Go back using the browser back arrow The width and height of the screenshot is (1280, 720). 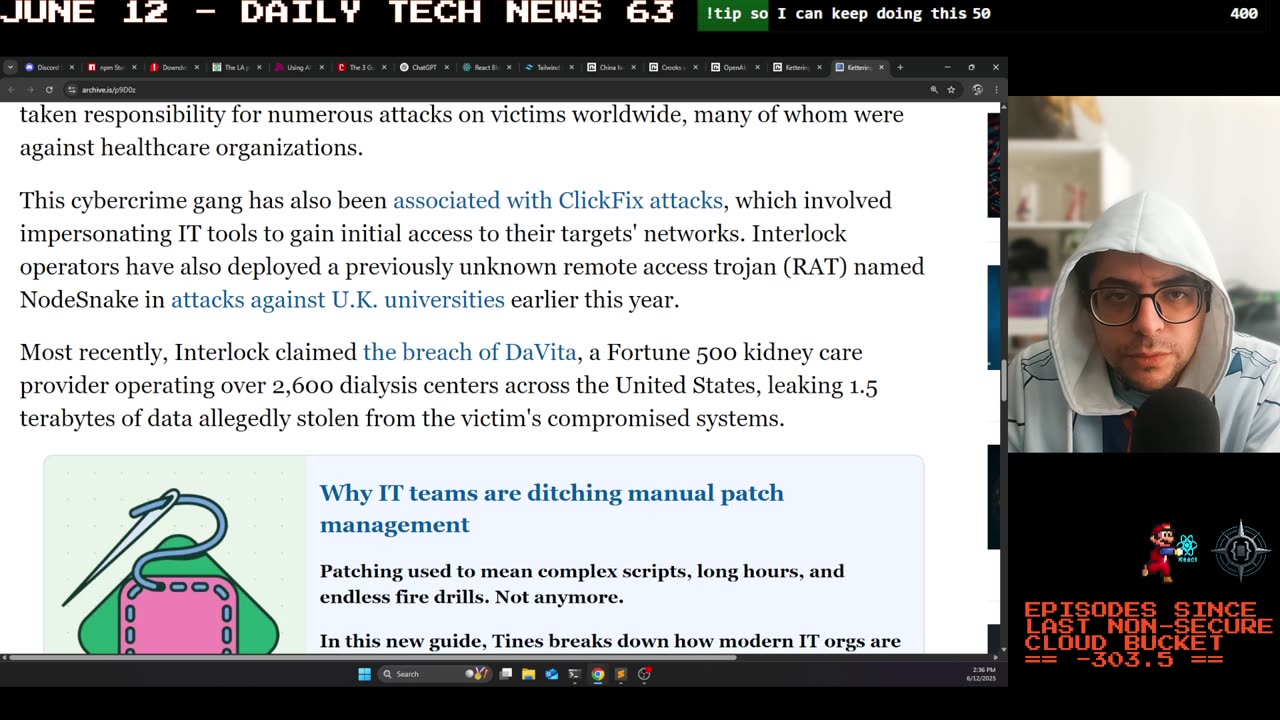click(11, 89)
